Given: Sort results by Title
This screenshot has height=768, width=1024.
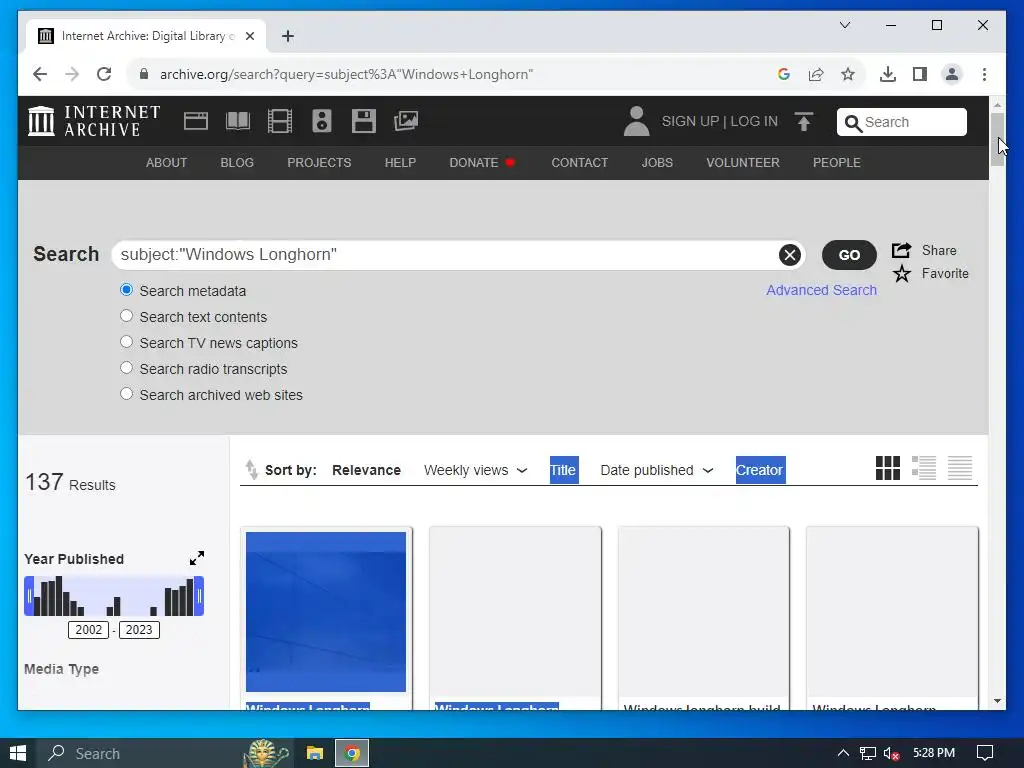Looking at the screenshot, I should pyautogui.click(x=563, y=470).
